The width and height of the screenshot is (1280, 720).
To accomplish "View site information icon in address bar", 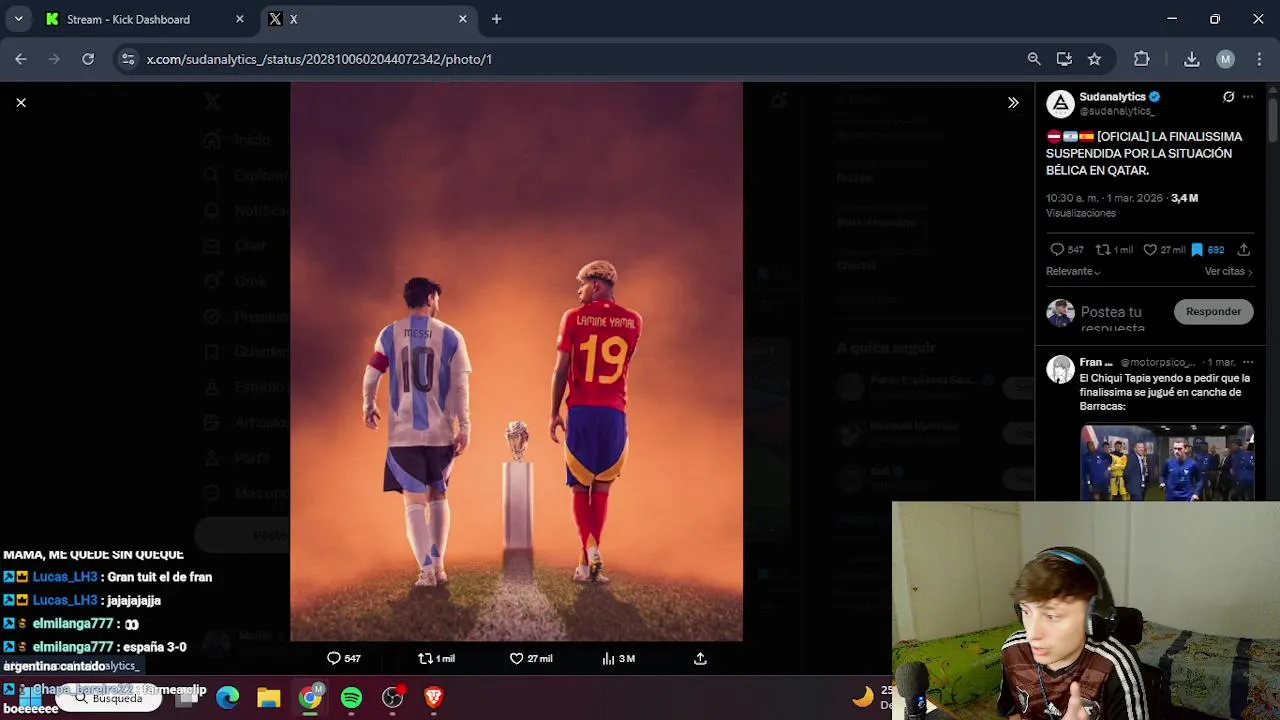I will [128, 59].
